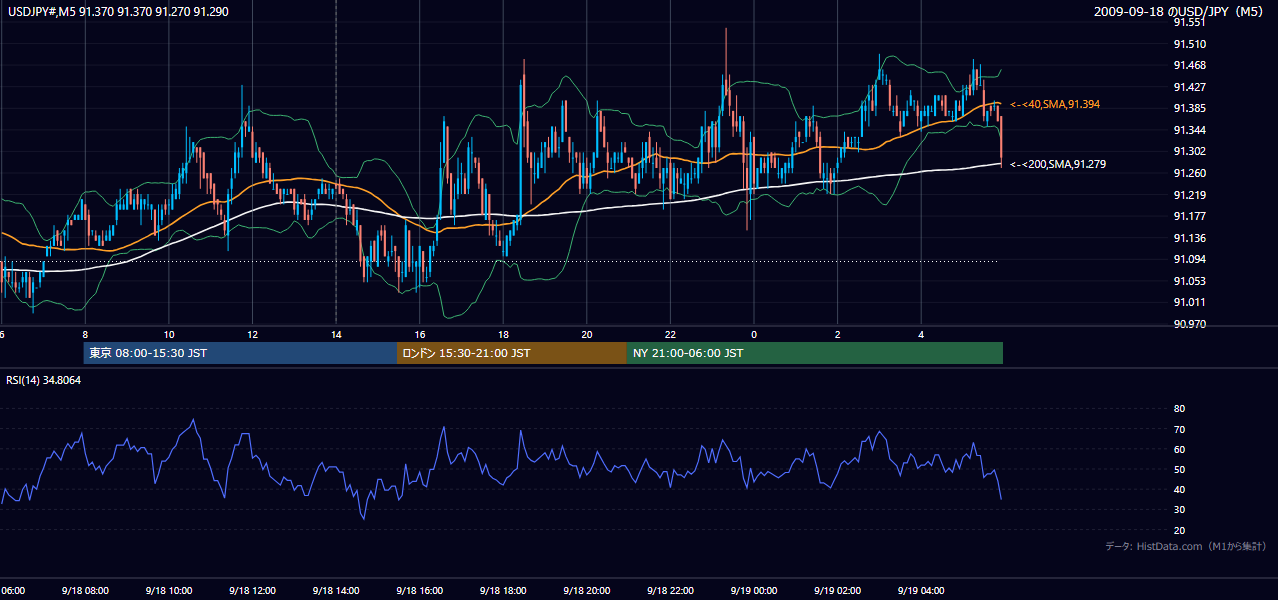Click the 9/18 20:00 date axis label
Image resolution: width=1278 pixels, height=600 pixels.
coord(587,591)
